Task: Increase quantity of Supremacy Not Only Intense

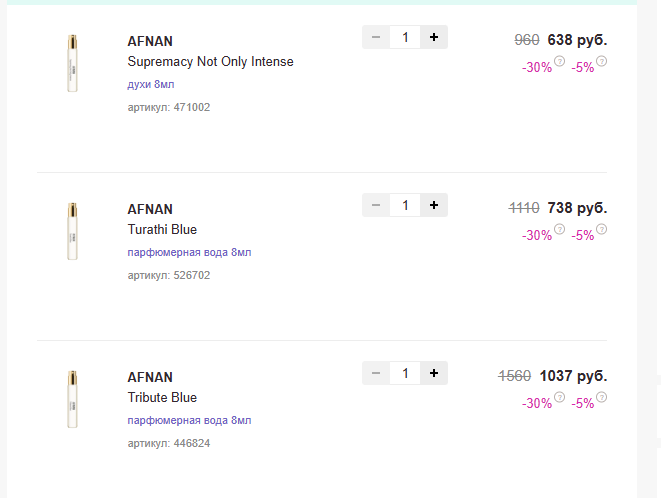Action: click(434, 37)
